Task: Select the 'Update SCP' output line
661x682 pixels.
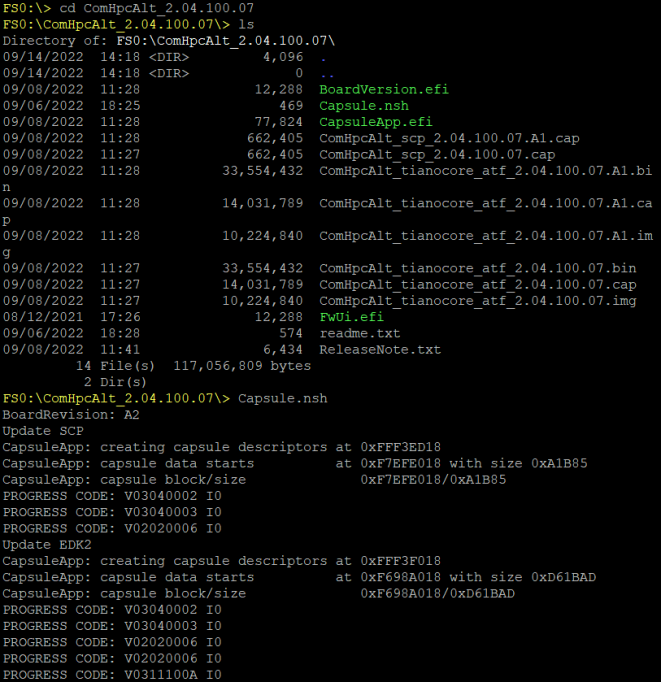Action: [43, 430]
